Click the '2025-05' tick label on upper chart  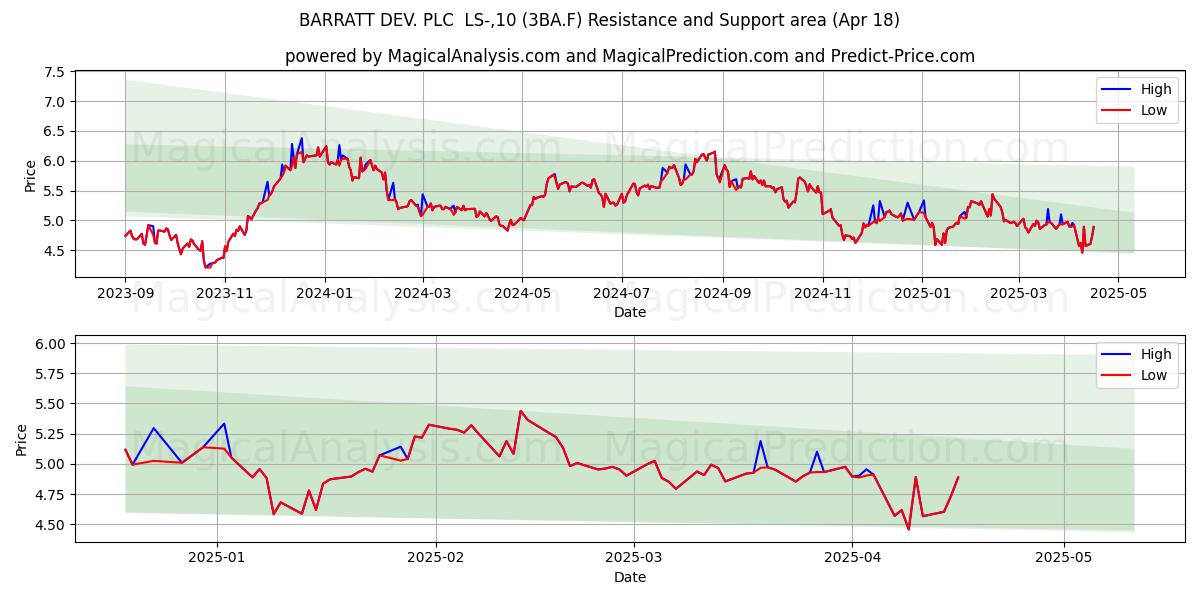pos(1118,293)
